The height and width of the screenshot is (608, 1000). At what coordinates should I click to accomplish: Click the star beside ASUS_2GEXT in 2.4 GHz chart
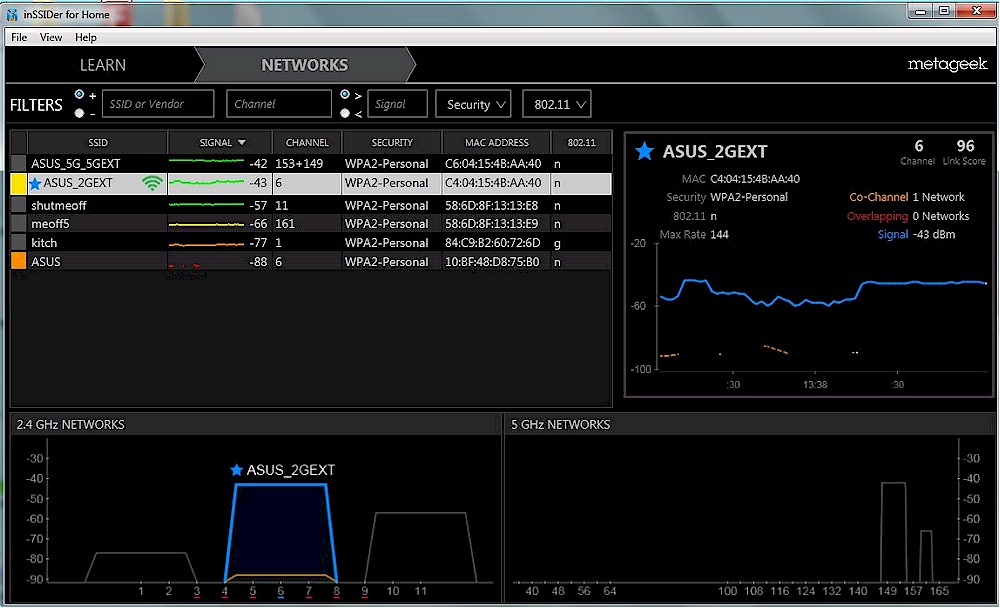tap(236, 470)
